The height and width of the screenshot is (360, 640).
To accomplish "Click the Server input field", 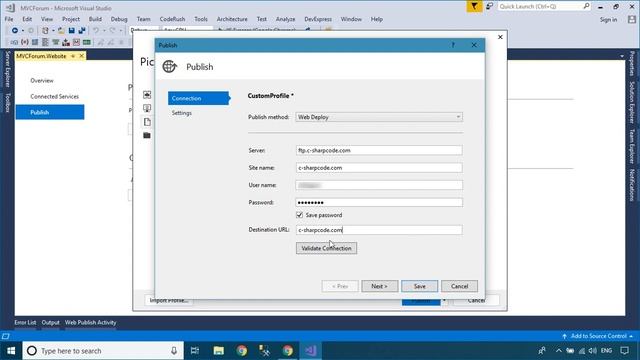I will click(379, 150).
